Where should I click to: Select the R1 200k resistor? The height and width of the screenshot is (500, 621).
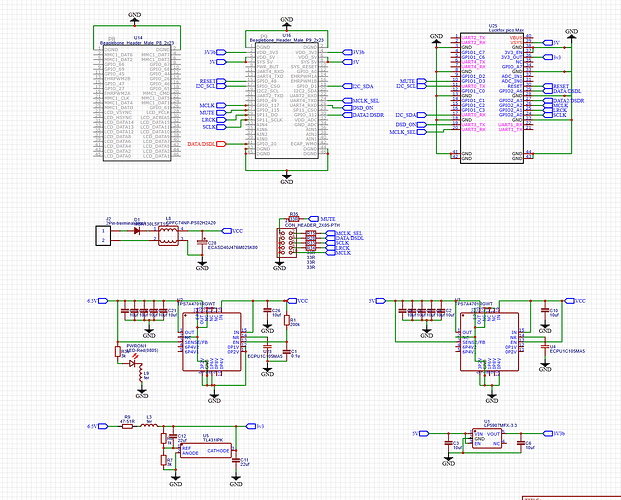click(x=286, y=320)
